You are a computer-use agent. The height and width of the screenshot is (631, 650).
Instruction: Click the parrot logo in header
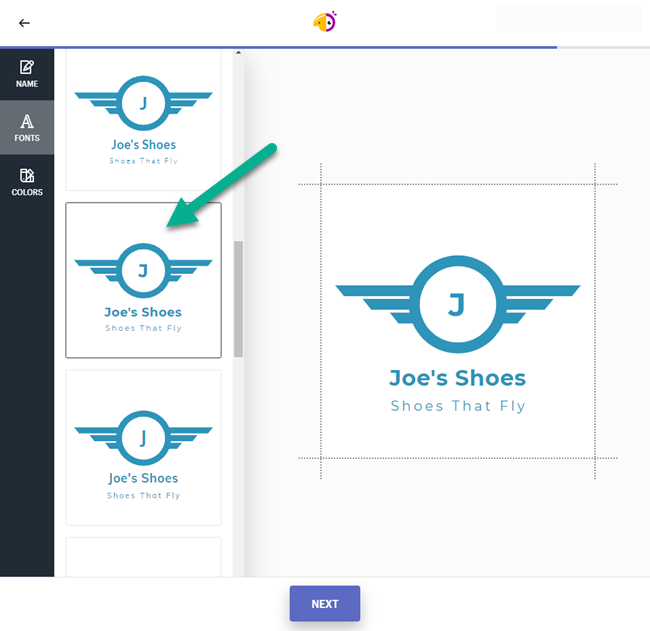click(x=324, y=22)
